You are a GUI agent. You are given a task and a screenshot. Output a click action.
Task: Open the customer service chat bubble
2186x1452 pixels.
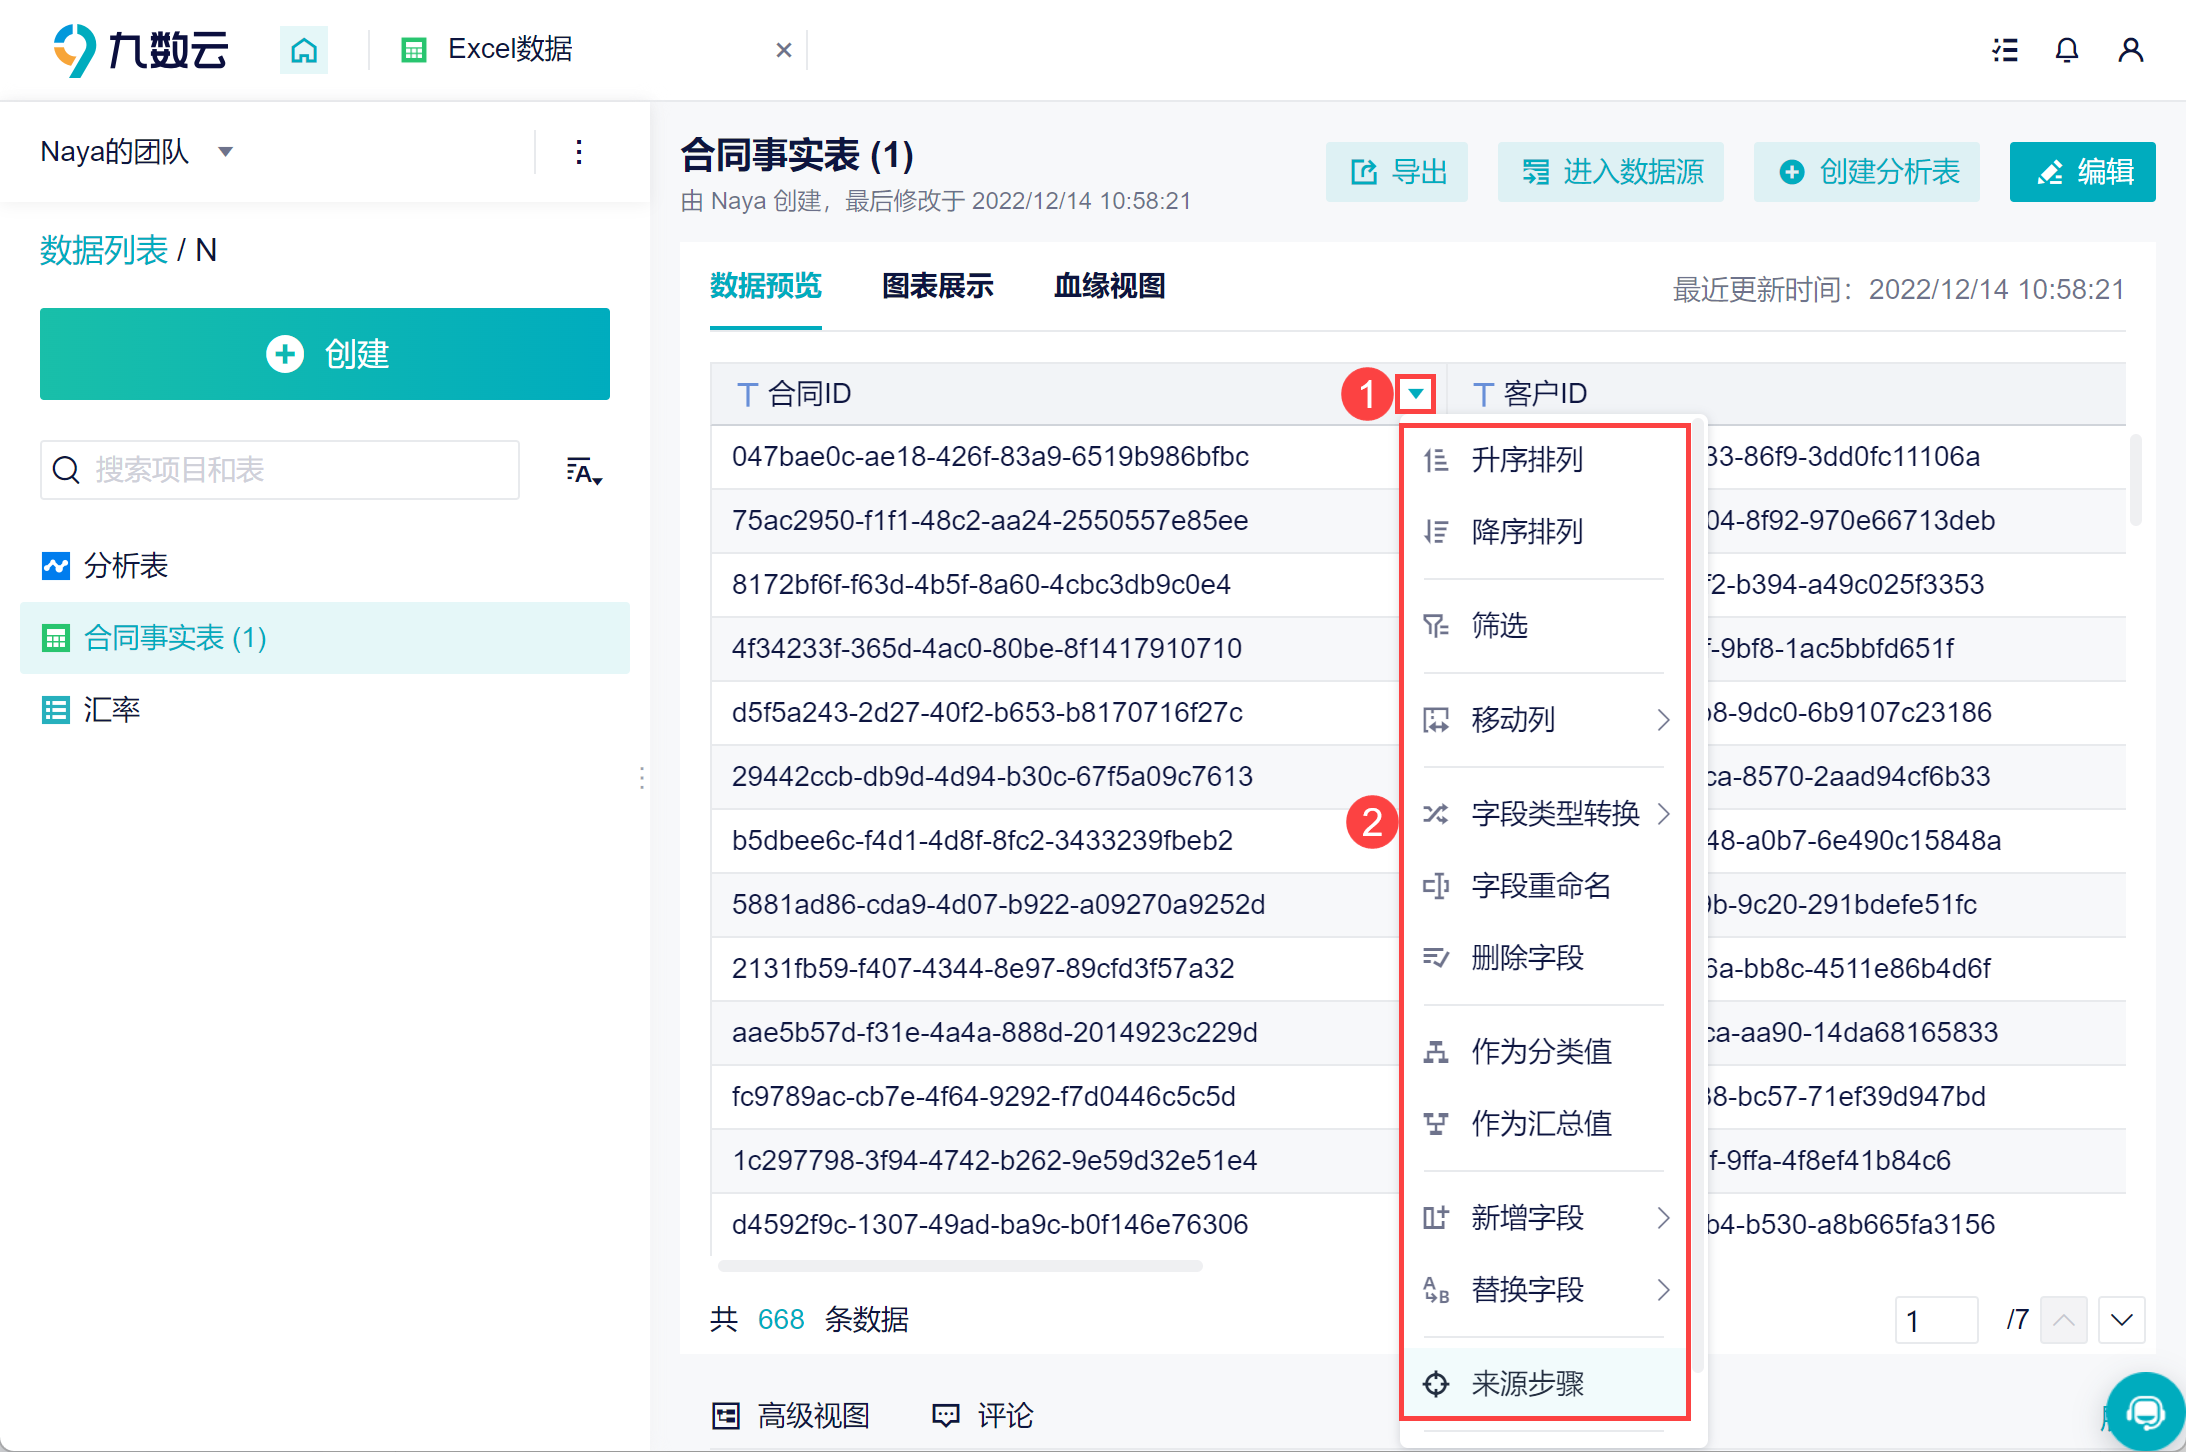tap(2145, 1411)
